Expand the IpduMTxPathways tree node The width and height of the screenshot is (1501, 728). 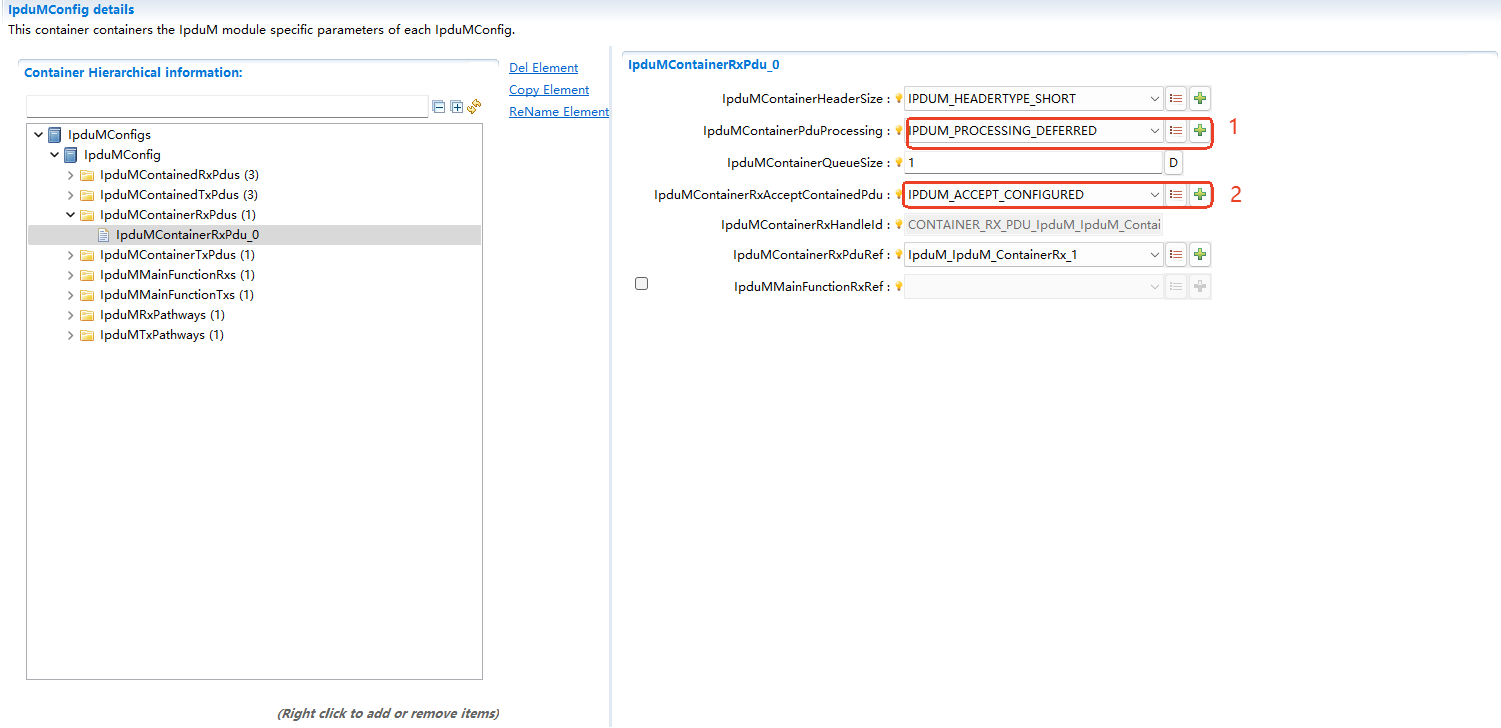[71, 335]
